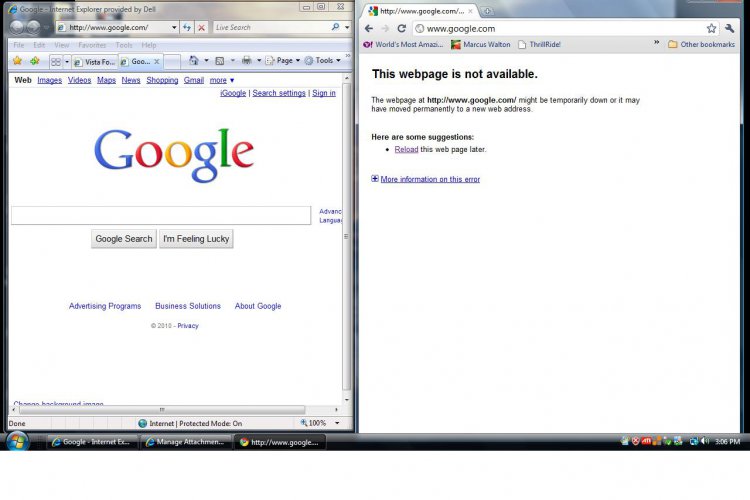Click volume speaker icon in system tray
The height and width of the screenshot is (500, 750).
(x=705, y=441)
